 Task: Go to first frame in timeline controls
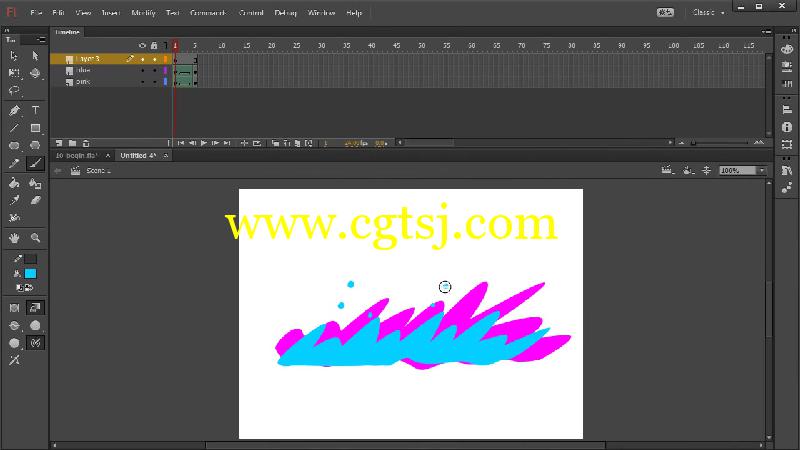(181, 143)
